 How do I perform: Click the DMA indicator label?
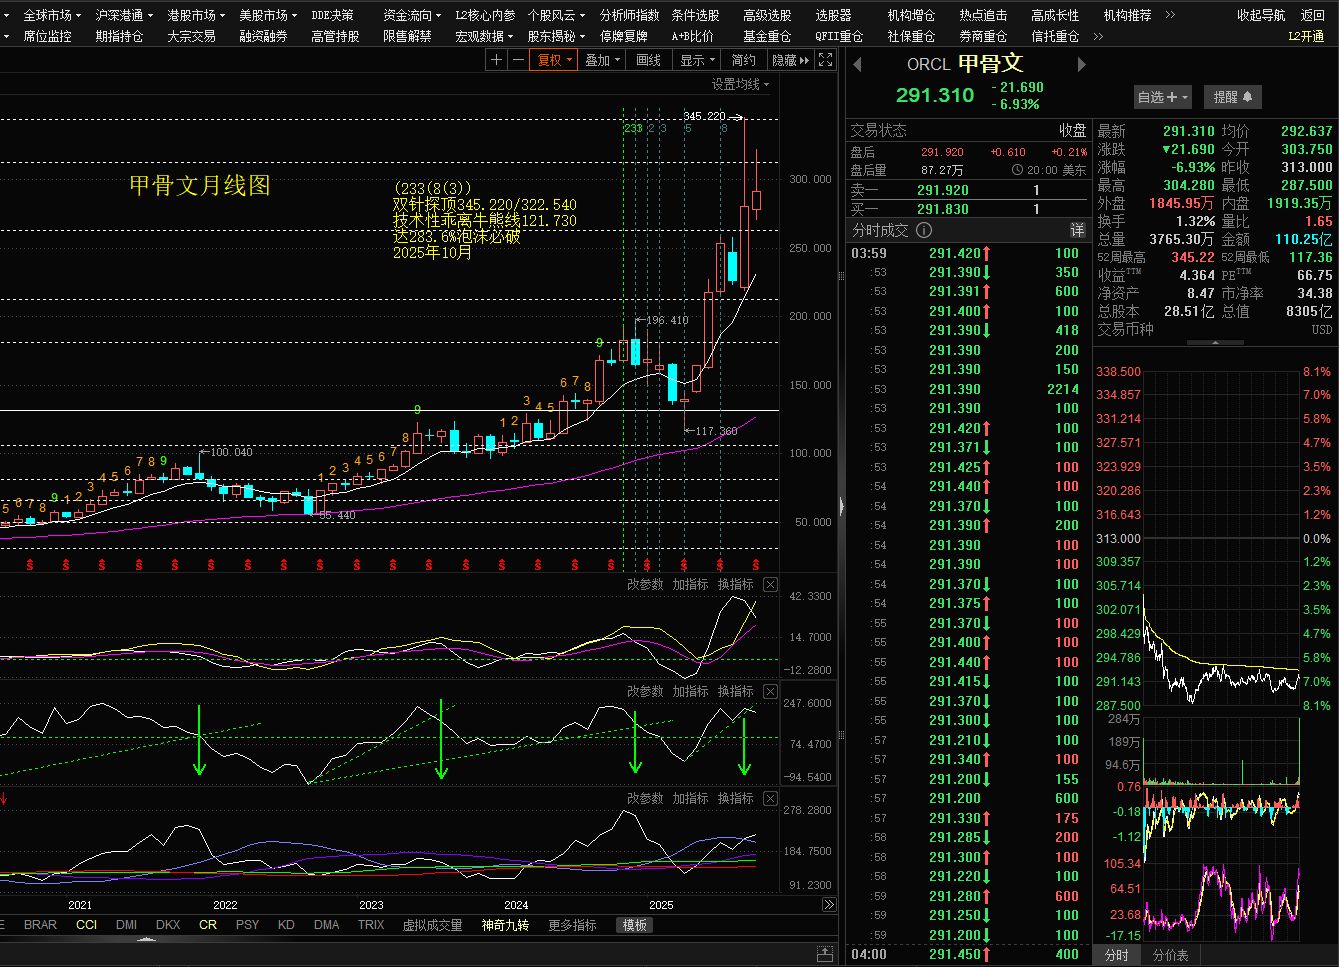326,925
